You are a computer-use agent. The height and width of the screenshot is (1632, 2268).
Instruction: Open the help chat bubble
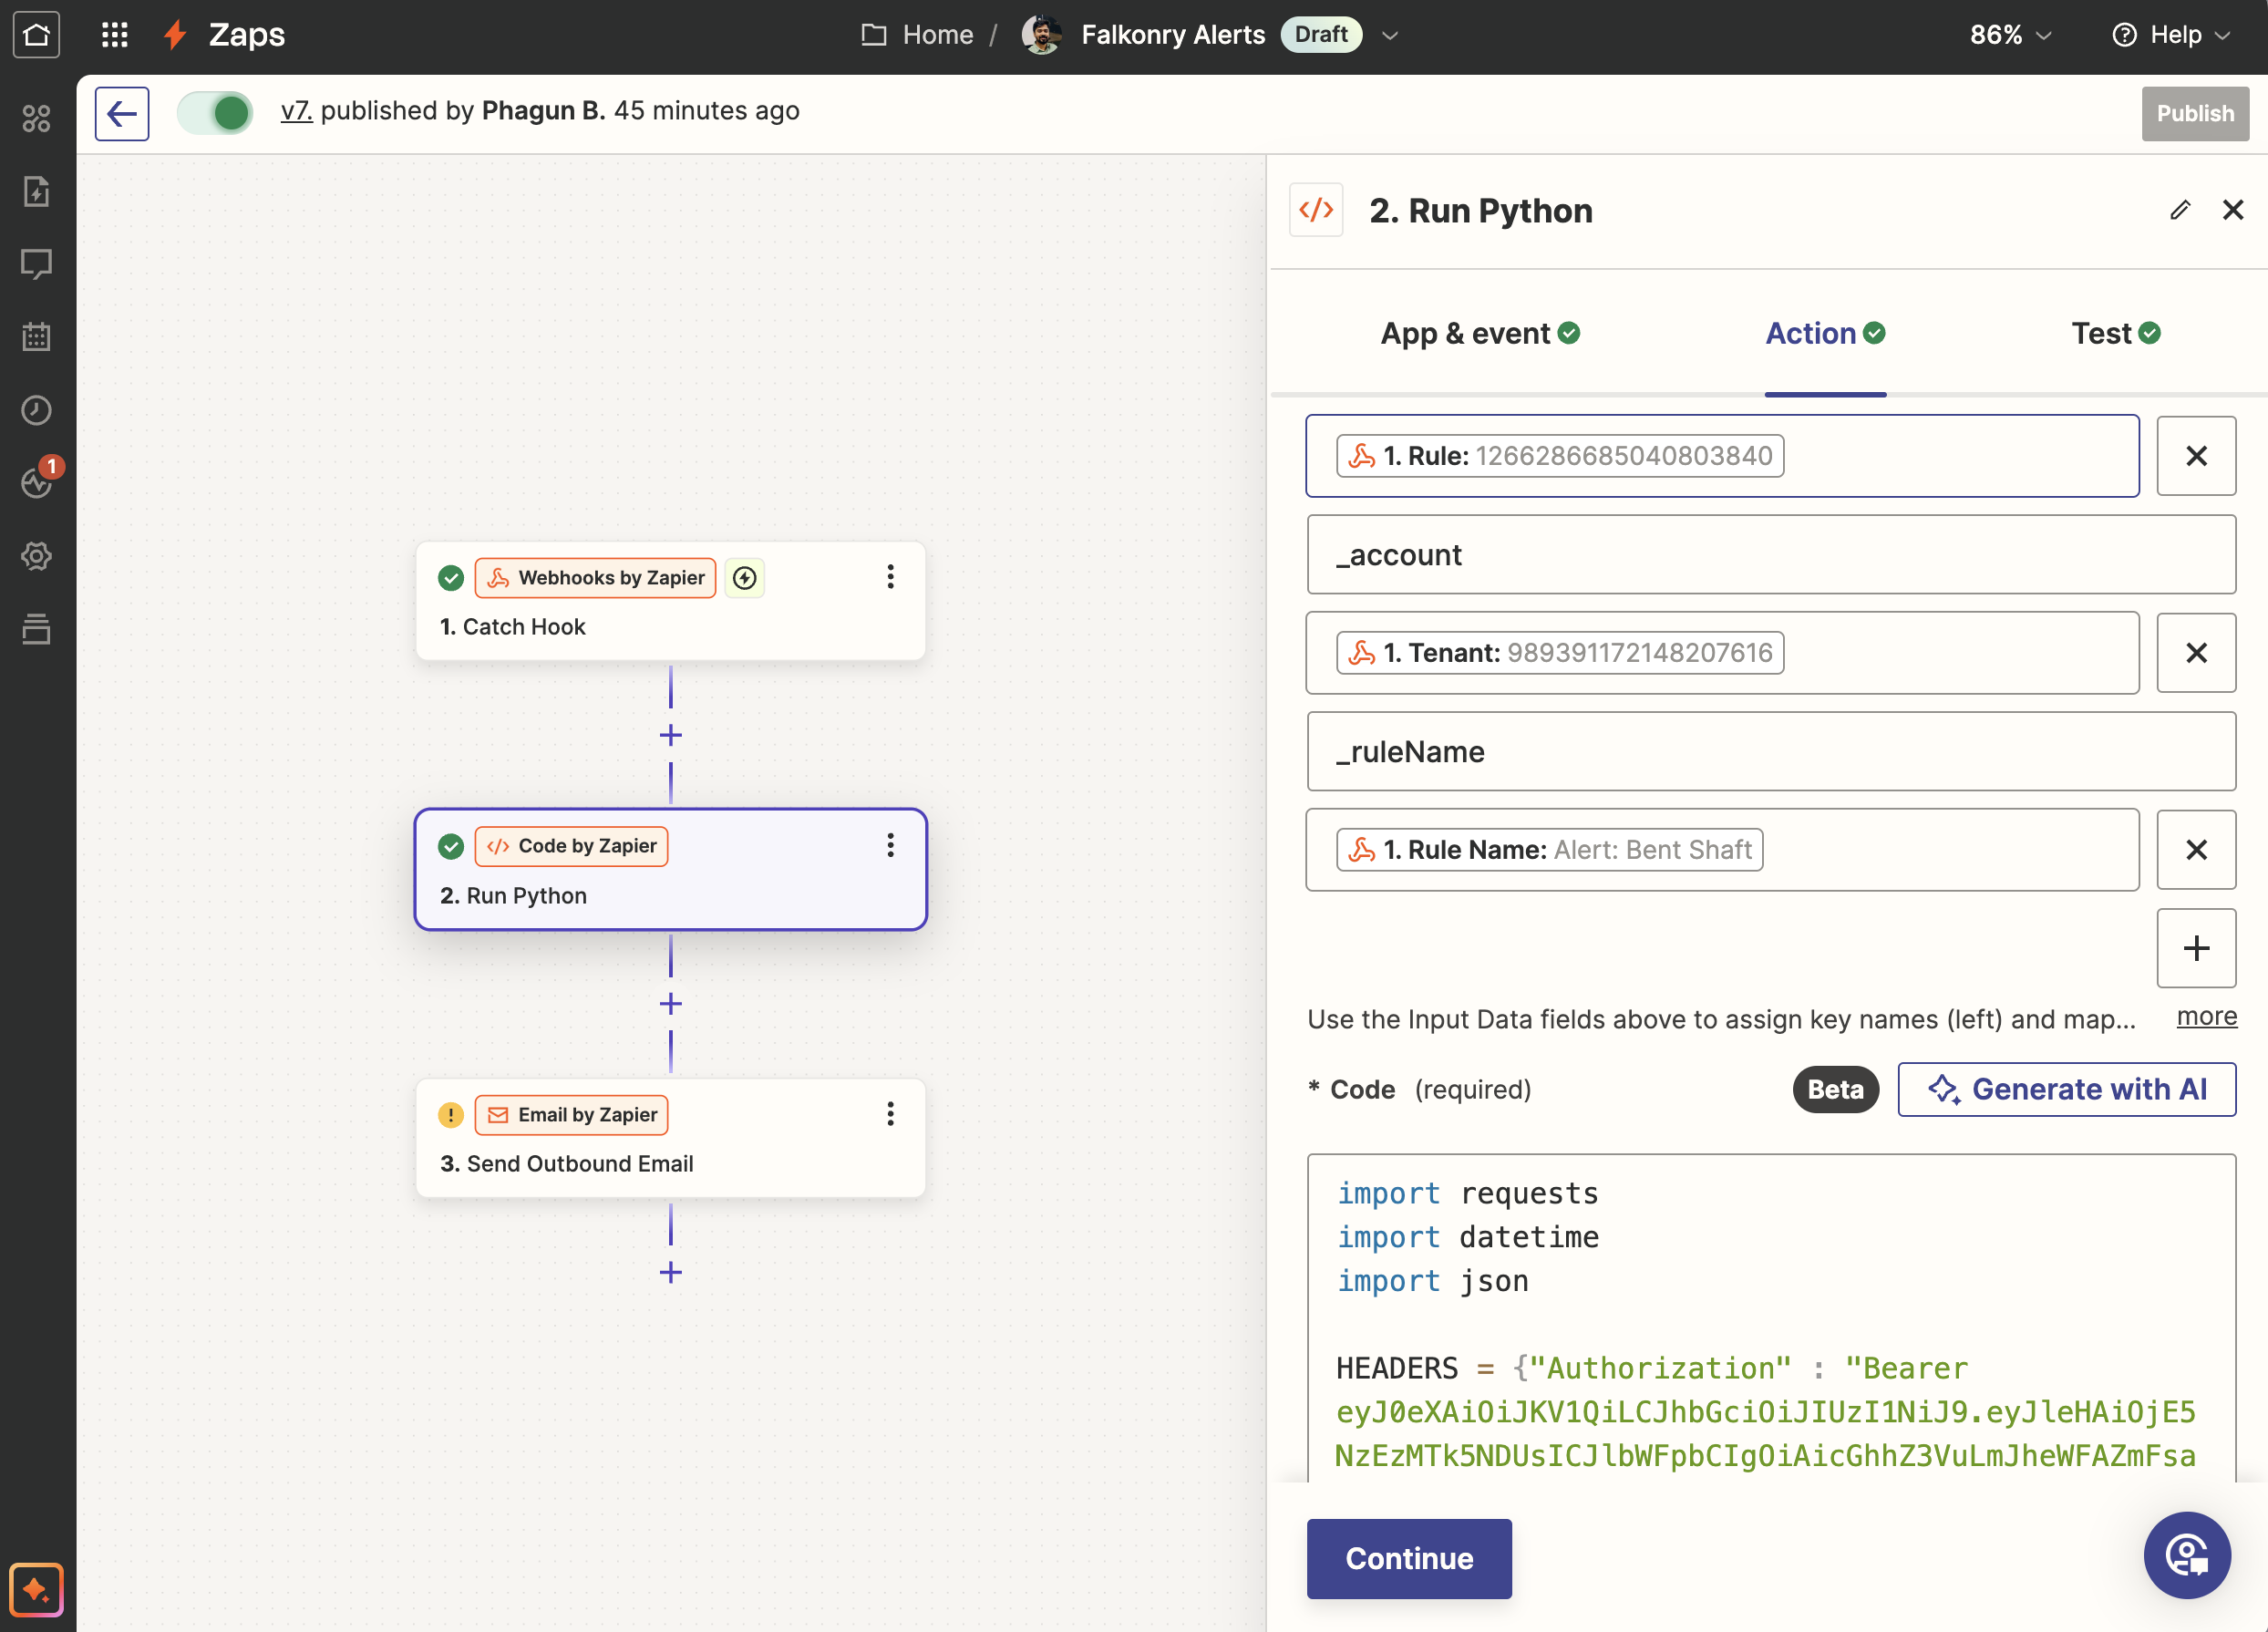(2187, 1555)
